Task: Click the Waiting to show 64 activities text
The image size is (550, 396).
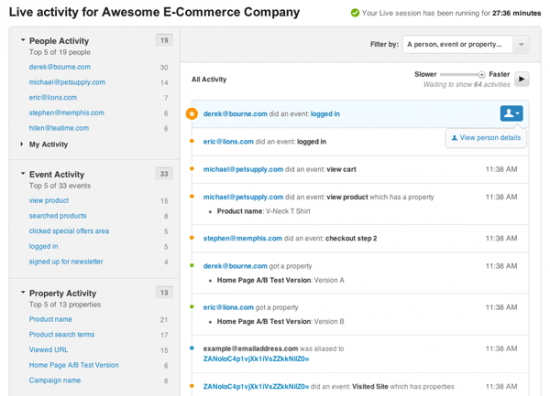Action: pos(467,85)
